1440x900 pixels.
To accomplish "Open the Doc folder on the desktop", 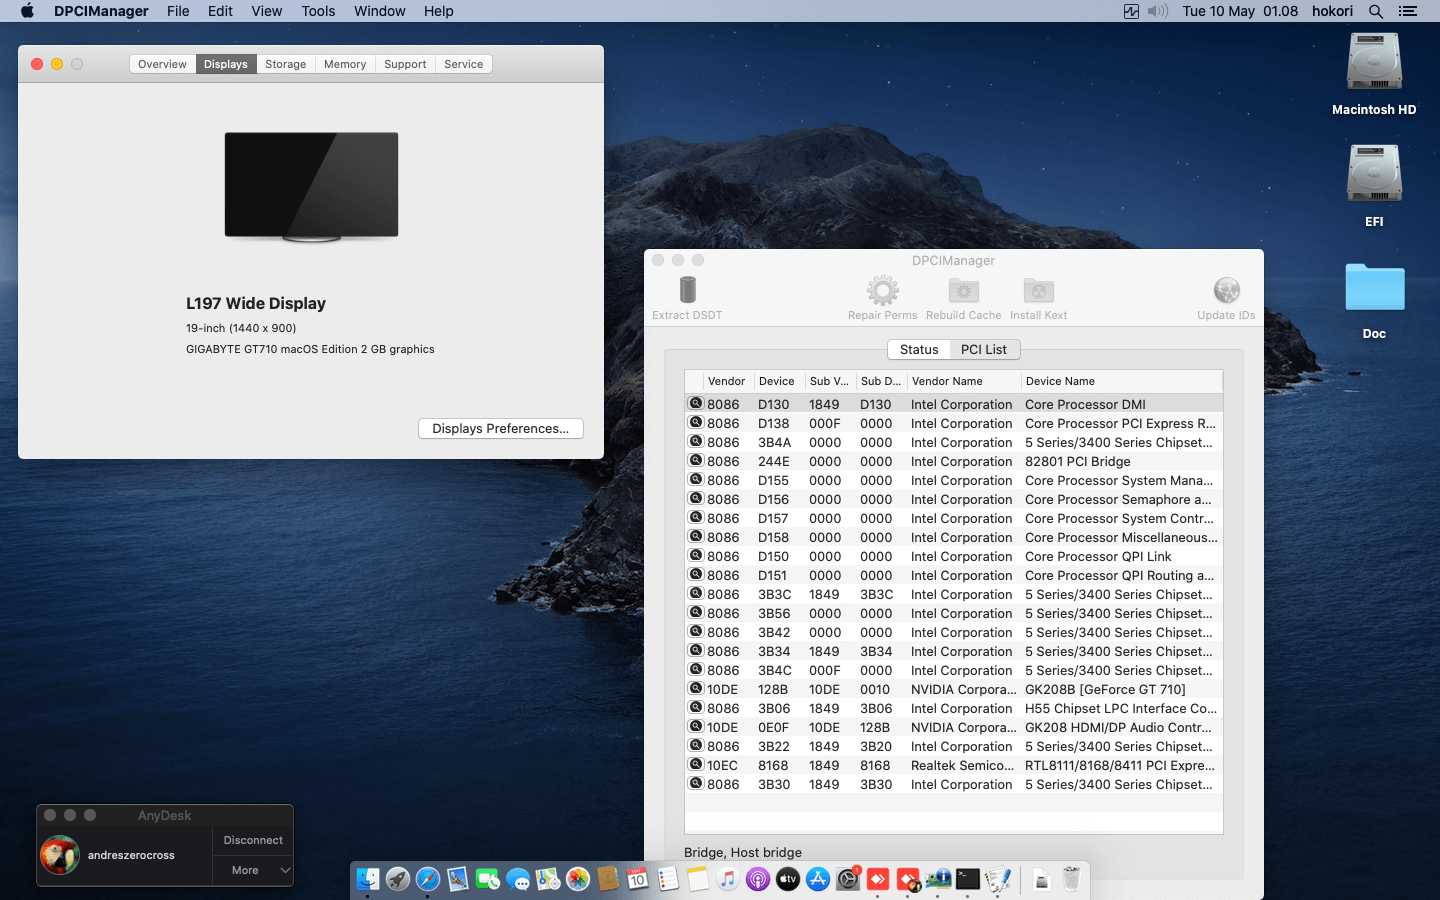I will pos(1374,288).
